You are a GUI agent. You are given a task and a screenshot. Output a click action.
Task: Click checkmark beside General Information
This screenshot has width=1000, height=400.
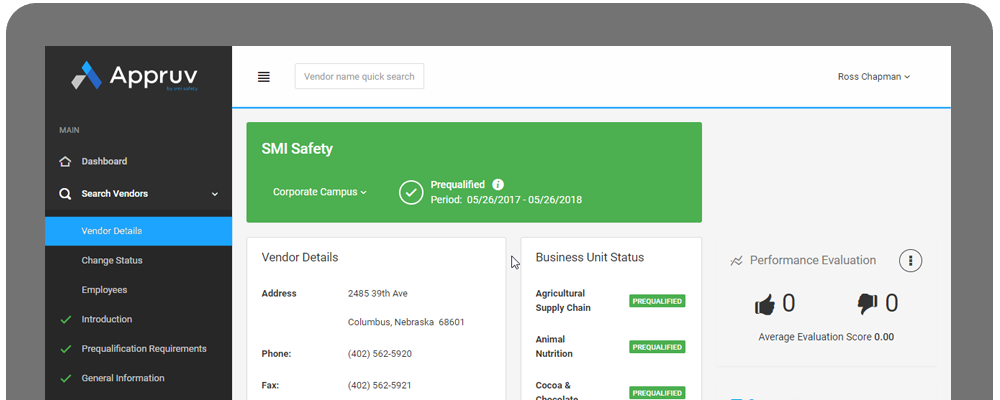click(65, 378)
